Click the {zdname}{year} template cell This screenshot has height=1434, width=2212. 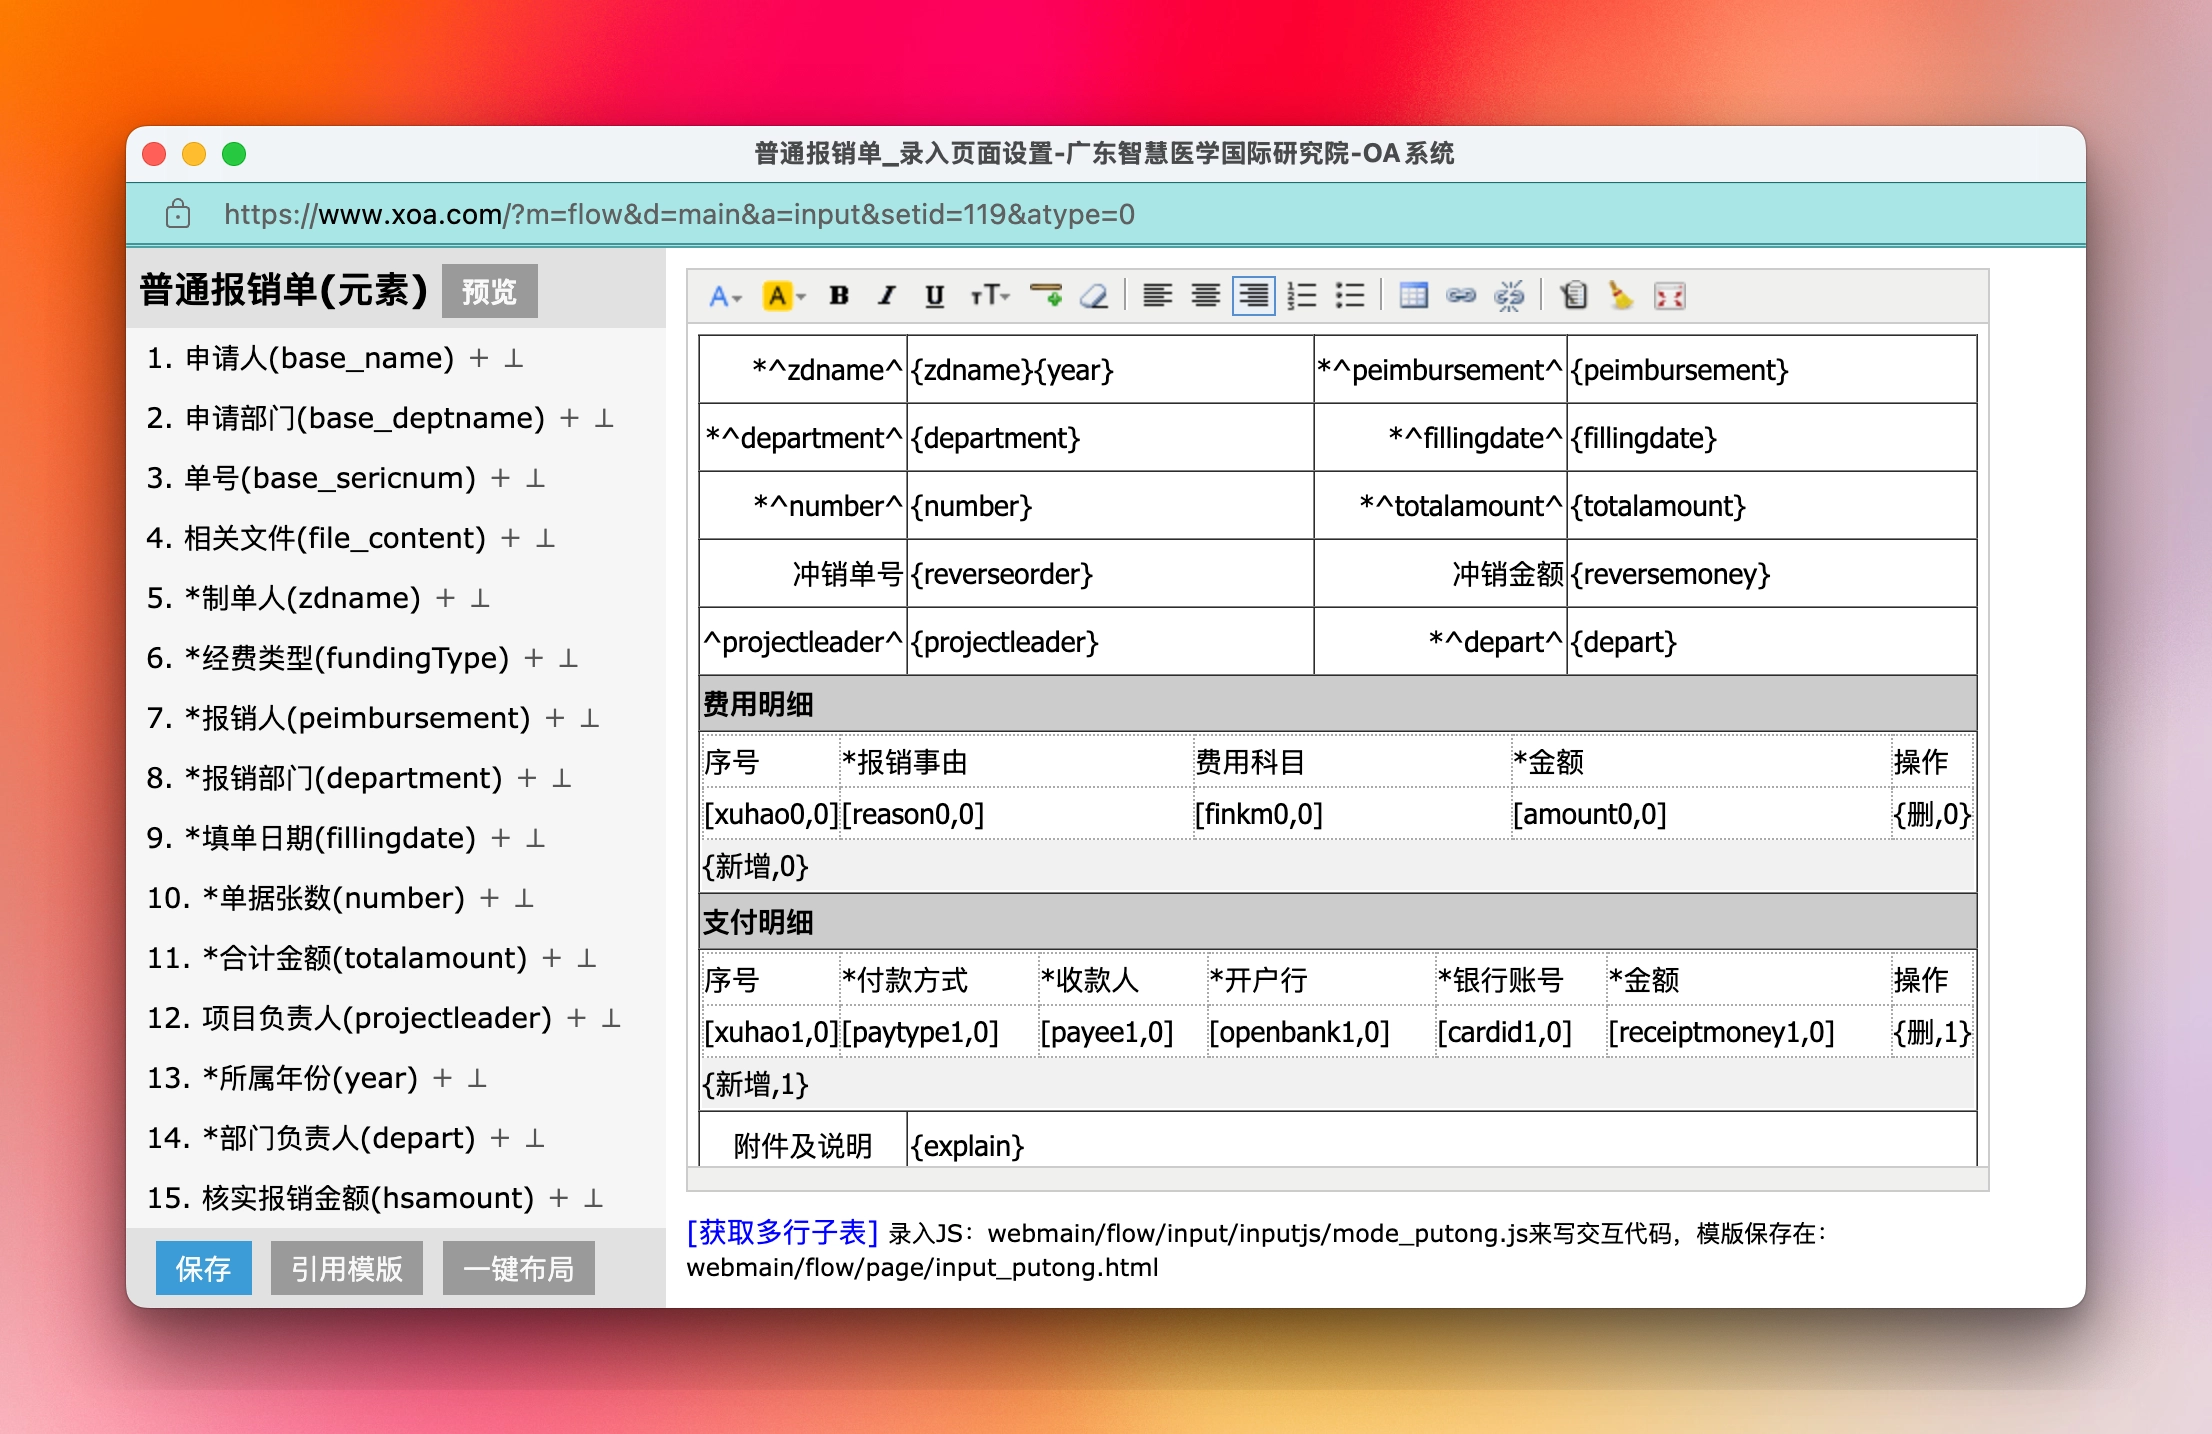click(1110, 370)
